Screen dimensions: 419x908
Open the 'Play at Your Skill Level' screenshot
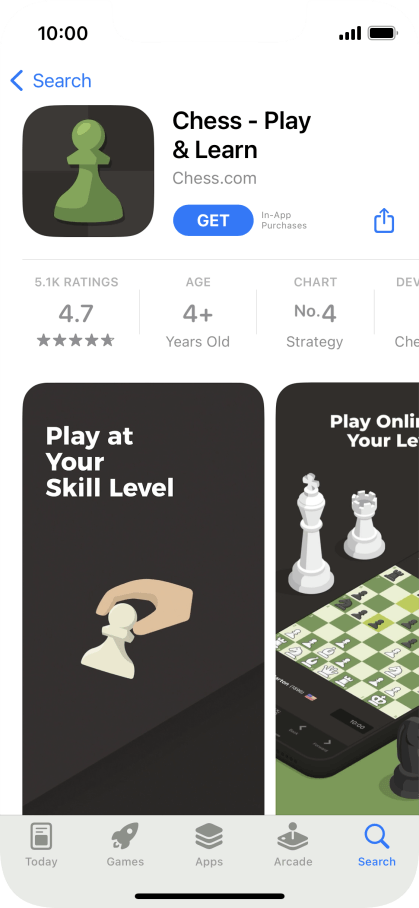(x=143, y=599)
